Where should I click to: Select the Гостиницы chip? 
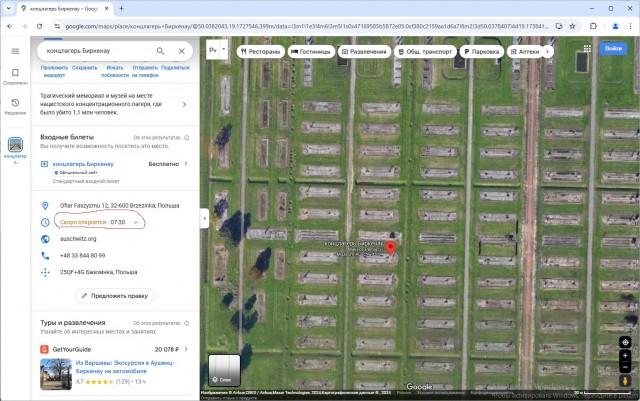(x=311, y=51)
